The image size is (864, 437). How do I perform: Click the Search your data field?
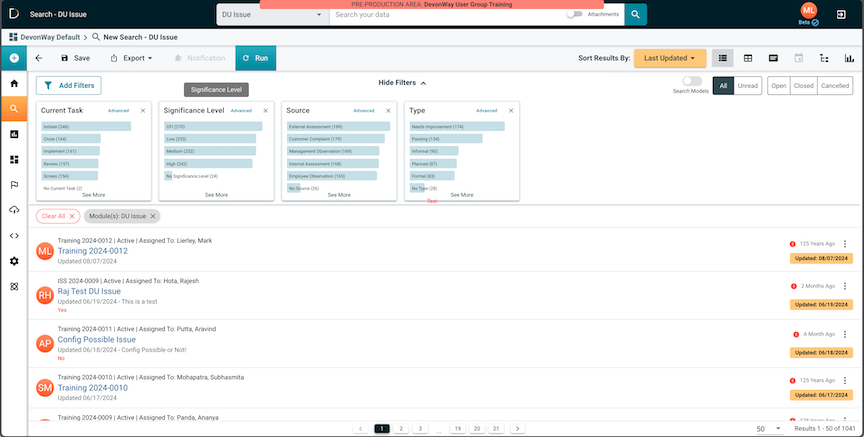tap(449, 14)
